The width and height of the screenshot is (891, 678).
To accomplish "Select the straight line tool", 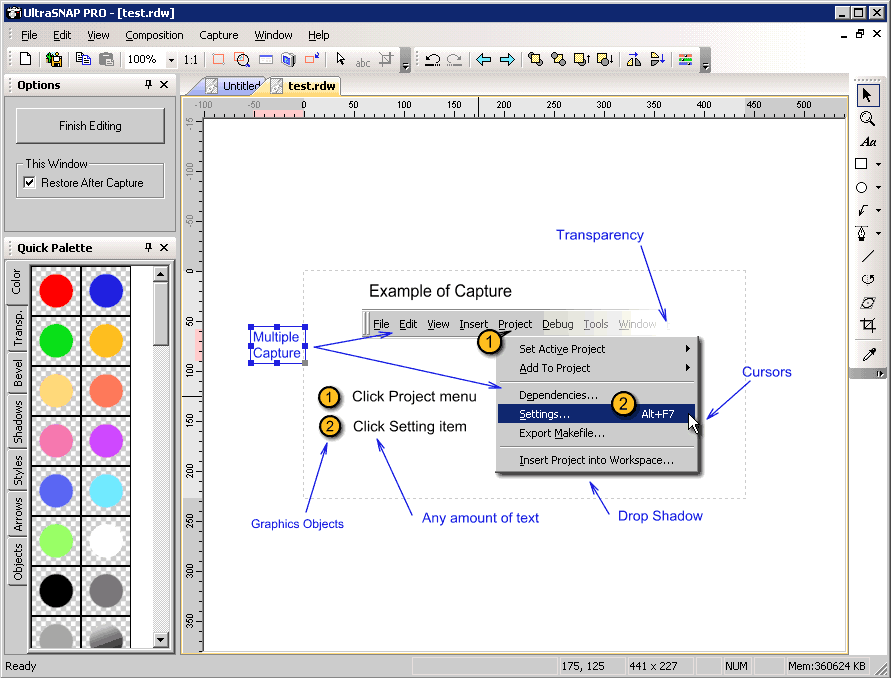I will point(867,256).
